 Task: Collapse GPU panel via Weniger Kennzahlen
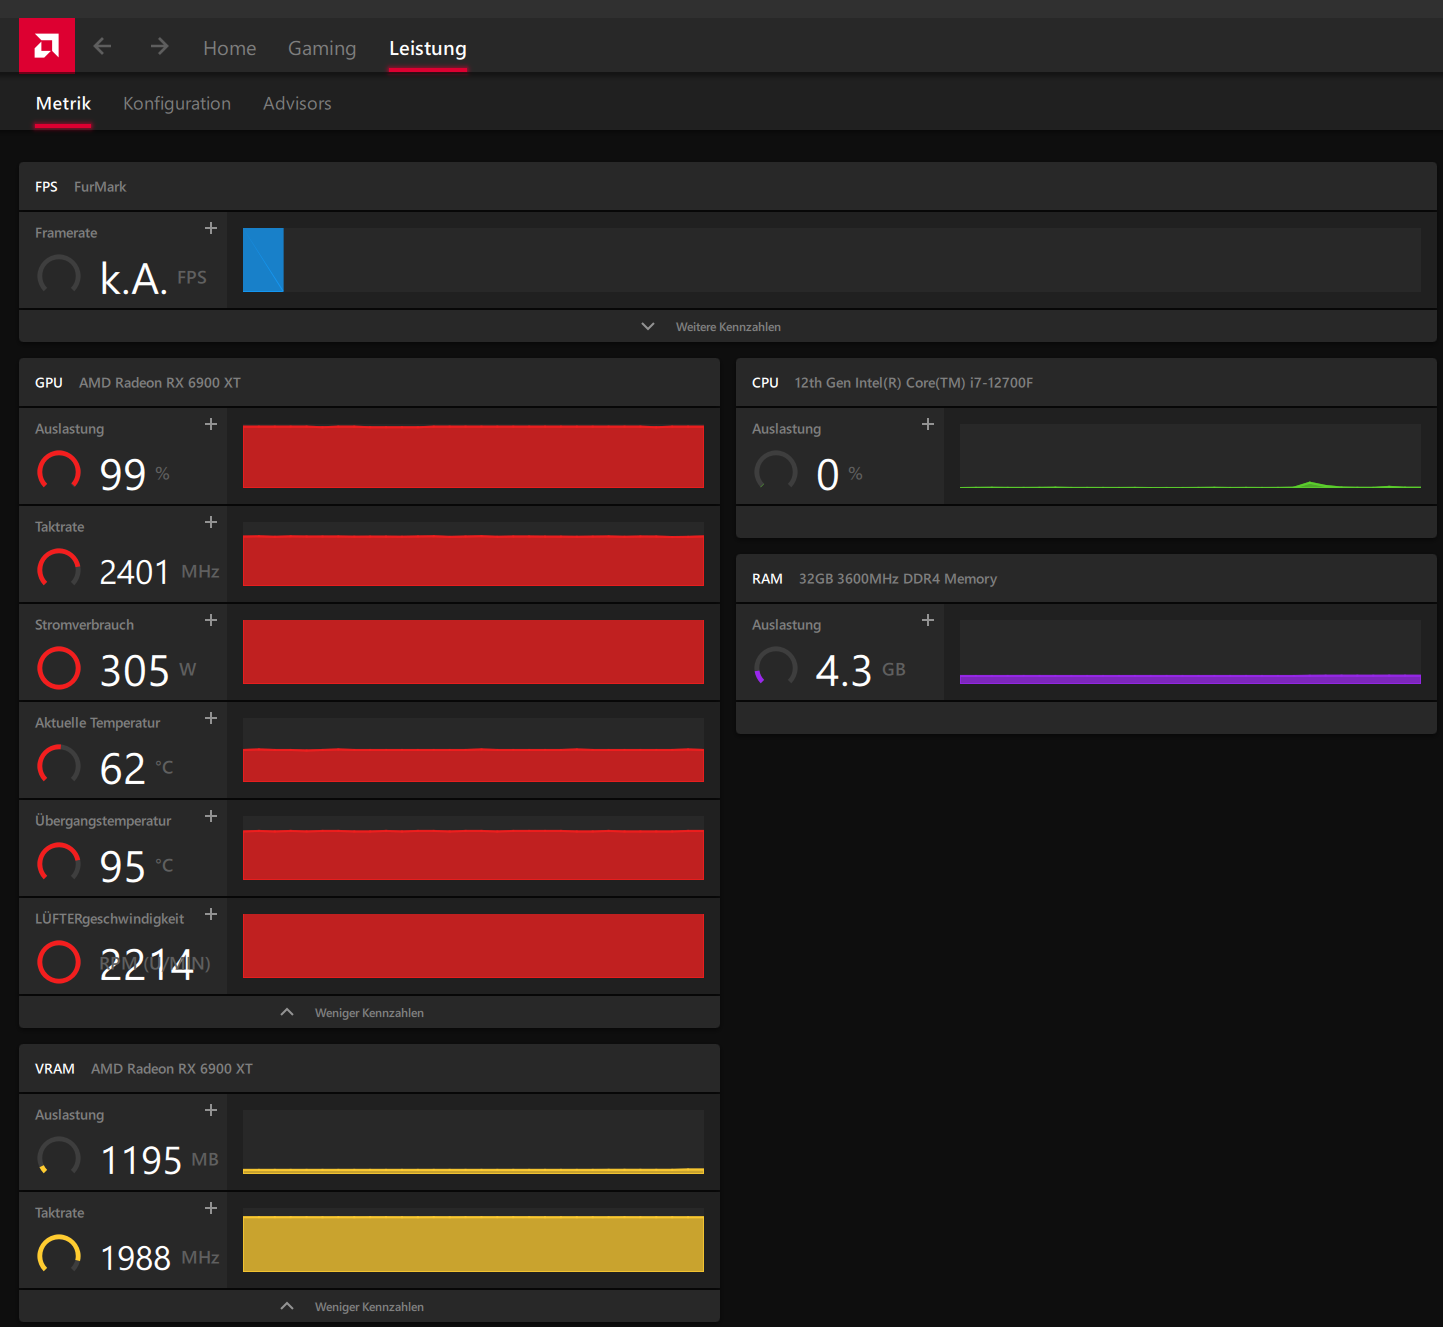click(369, 1012)
